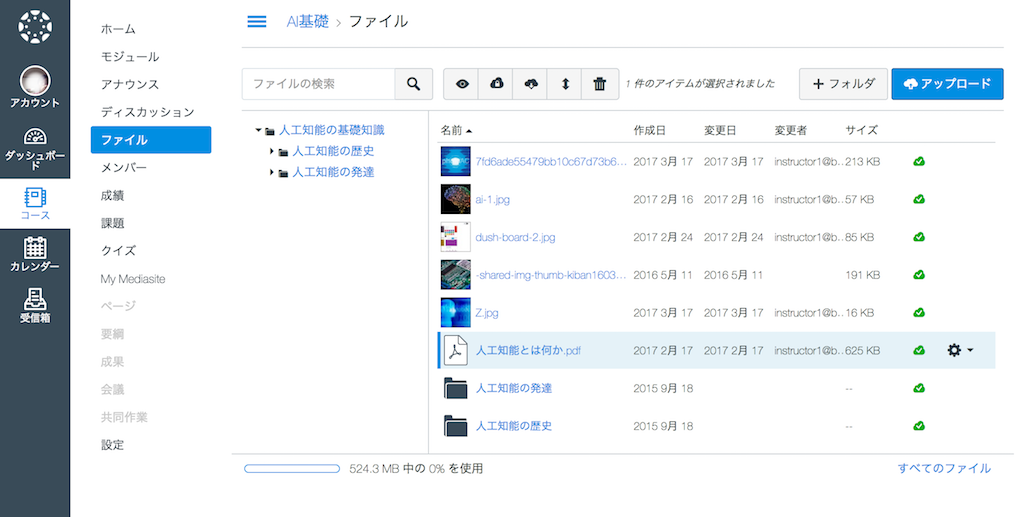Image resolution: width=1024 pixels, height=517 pixels.
Task: Open the -shared-img-thumb-kiban circuit thumbnail
Action: [x=455, y=275]
